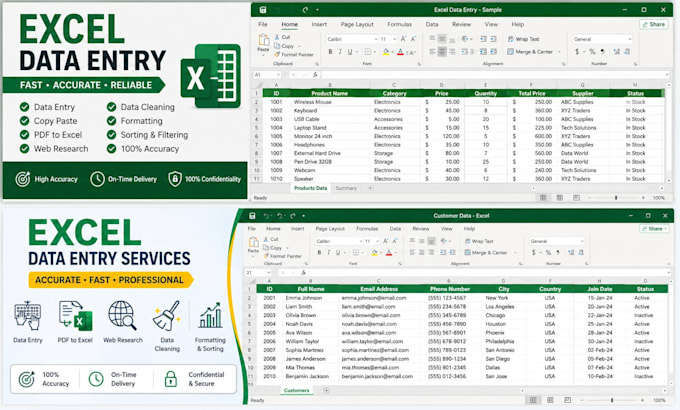Toggle Underline in the Customer Data window
Viewport: 680px width, 410px height.
[x=338, y=252]
